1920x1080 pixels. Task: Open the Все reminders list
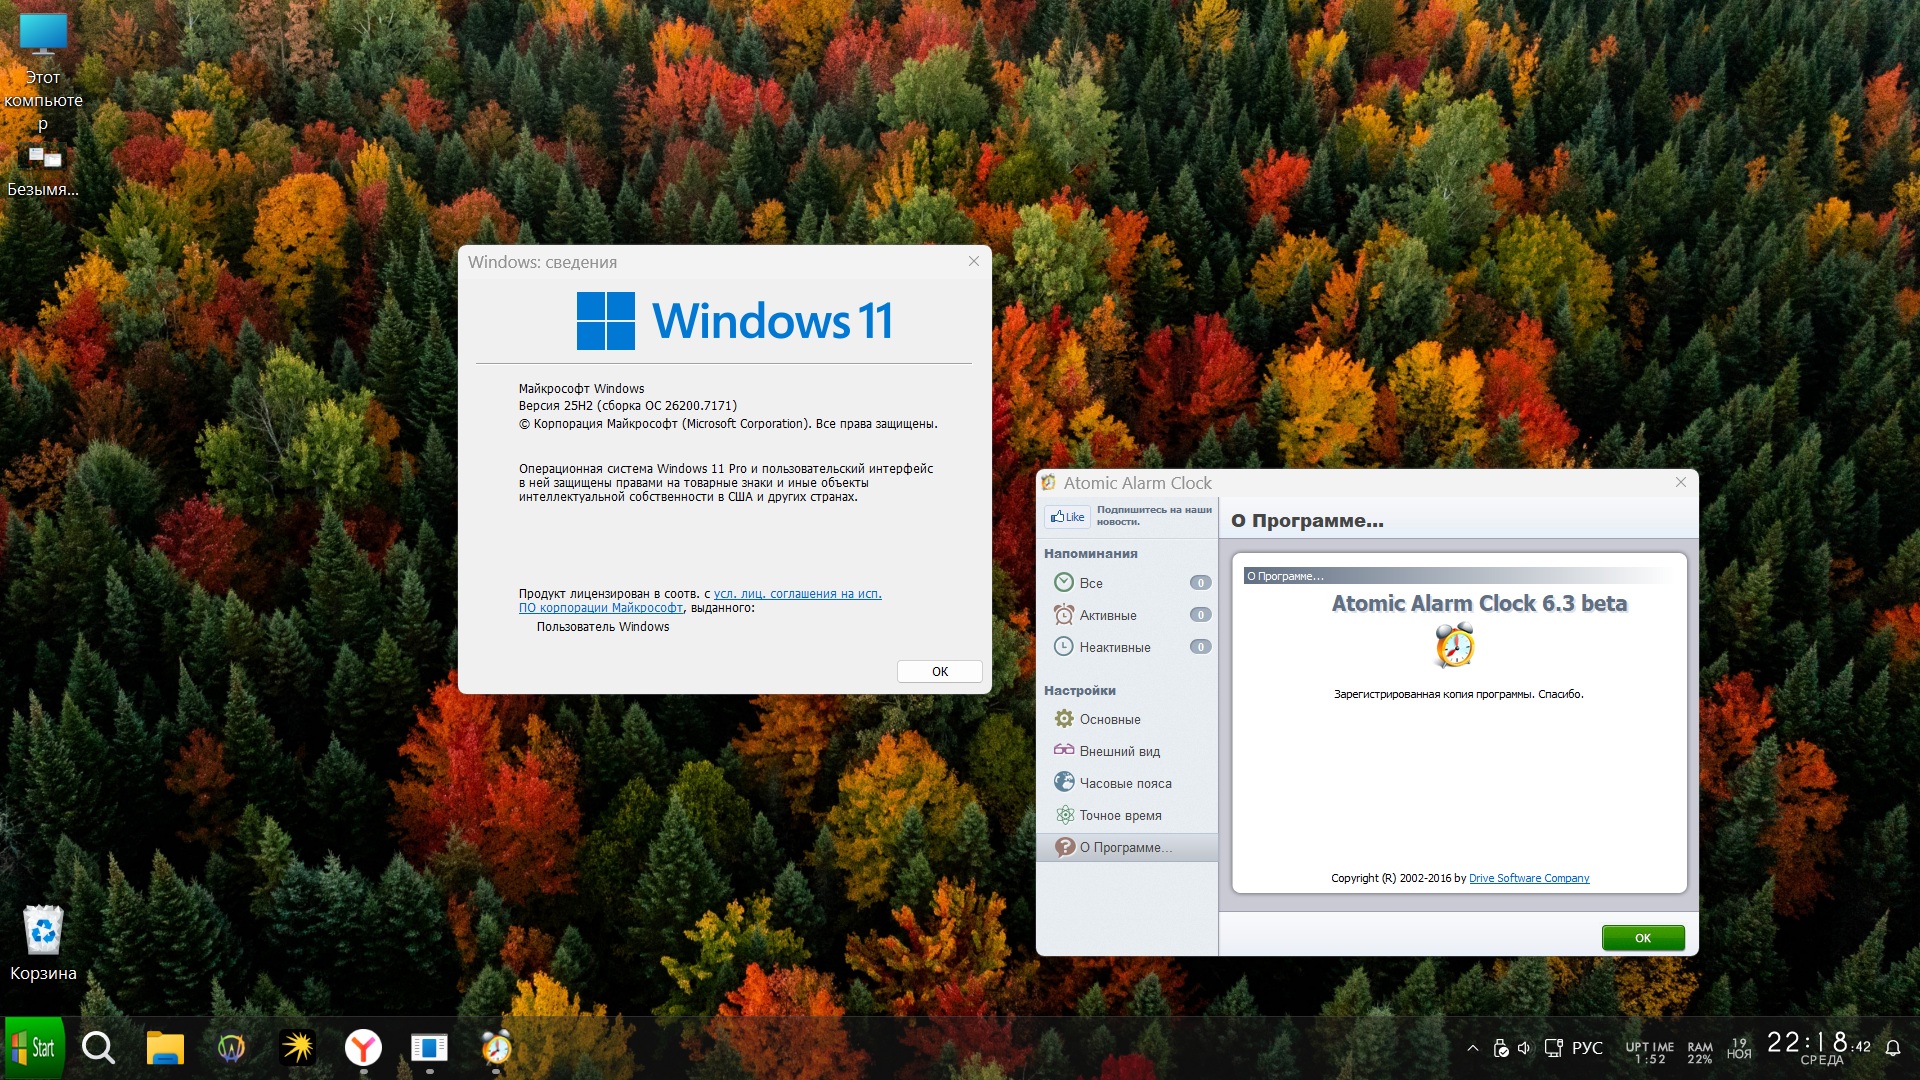[1090, 583]
